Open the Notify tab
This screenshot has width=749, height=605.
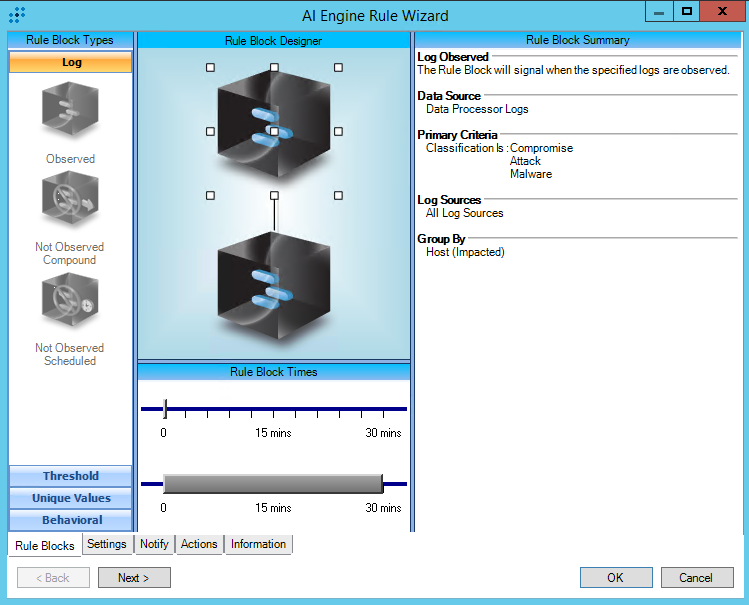[154, 544]
